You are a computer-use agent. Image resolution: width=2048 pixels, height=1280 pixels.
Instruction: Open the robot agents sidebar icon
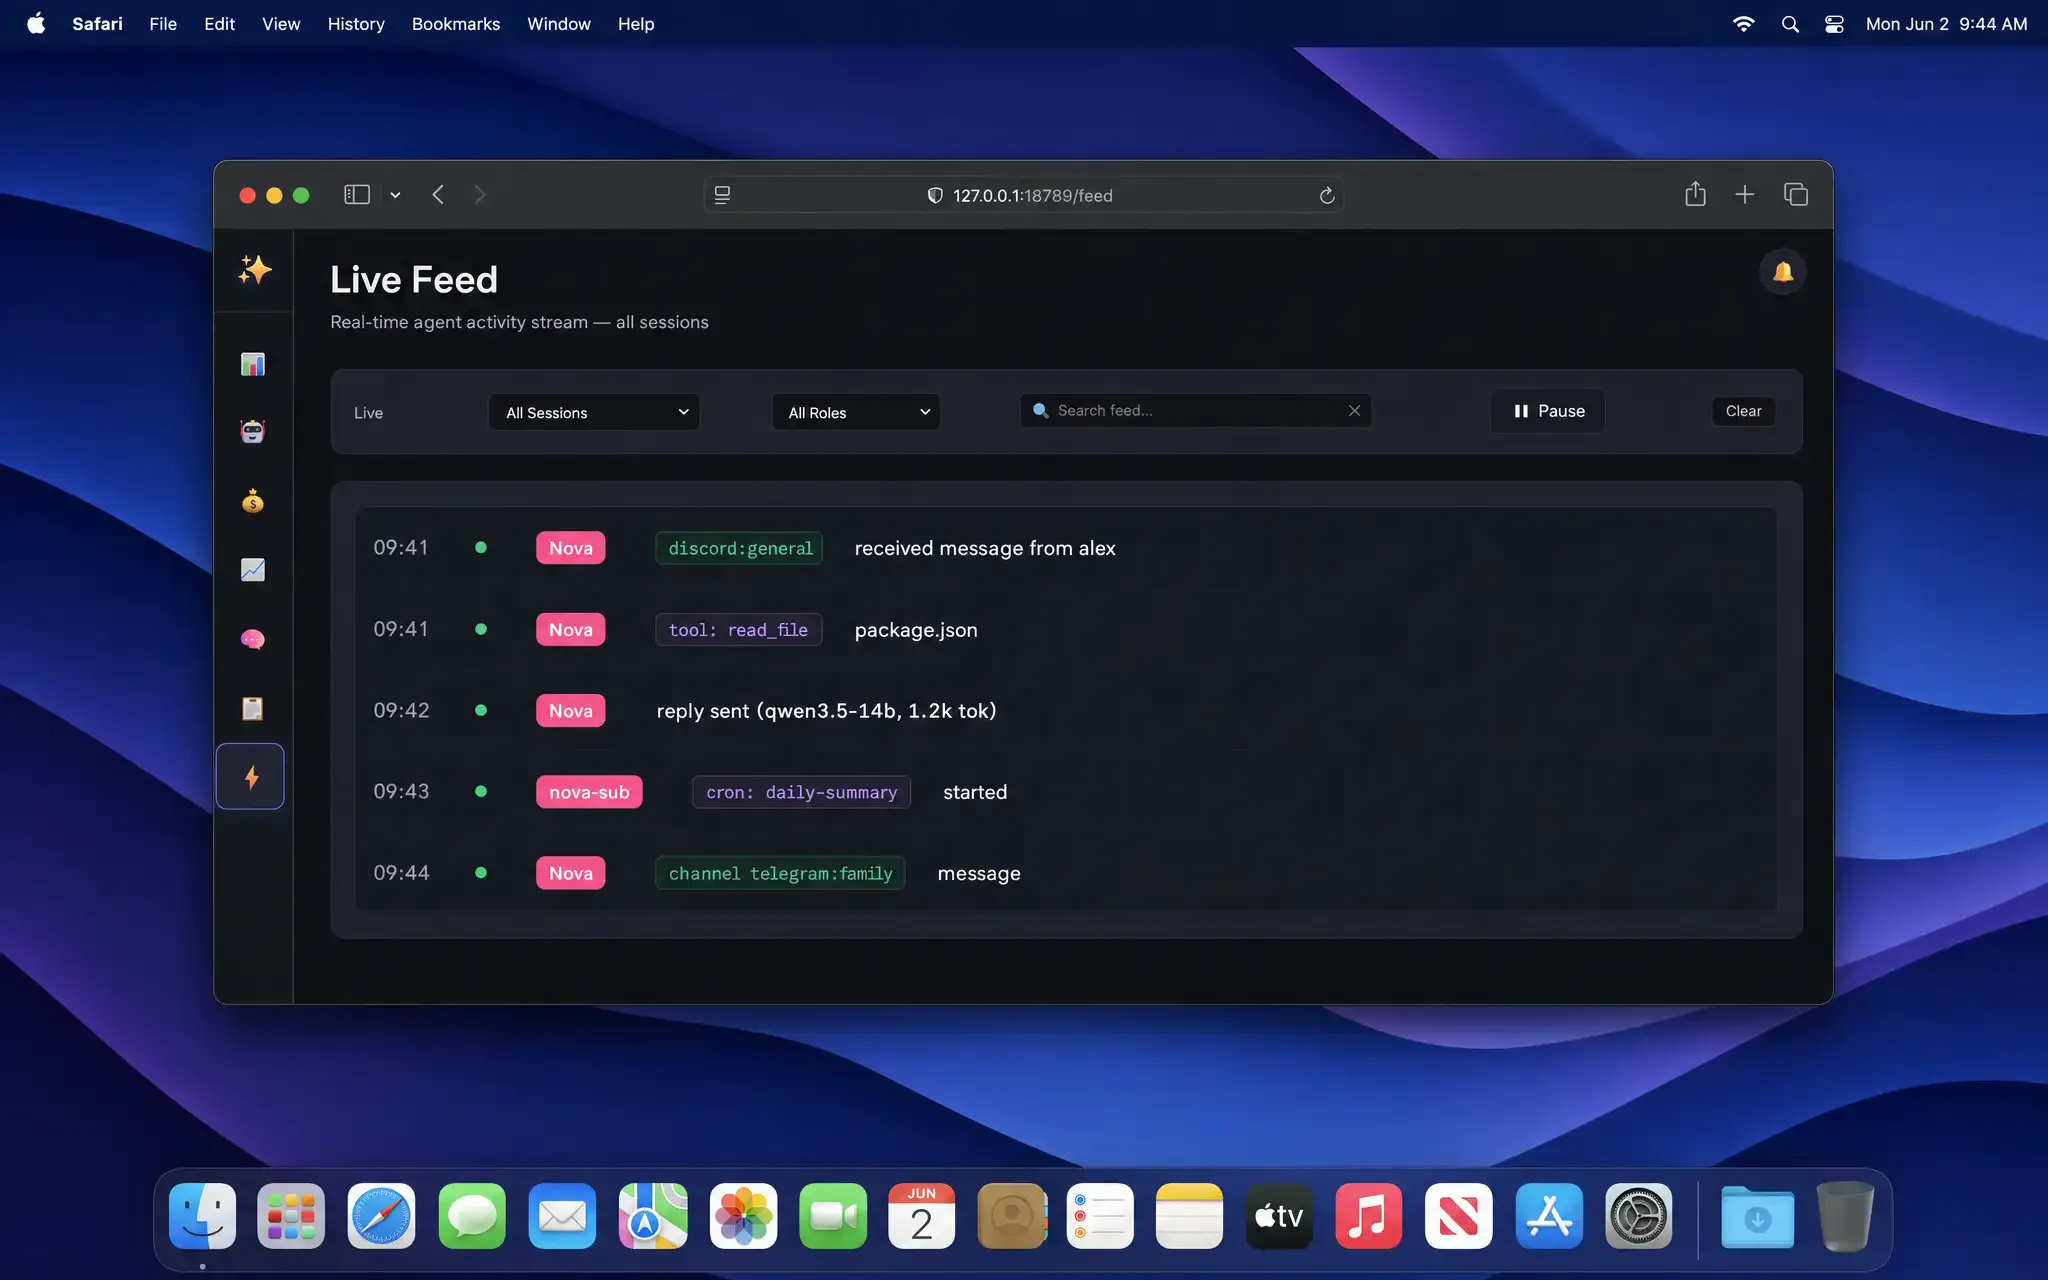click(253, 432)
